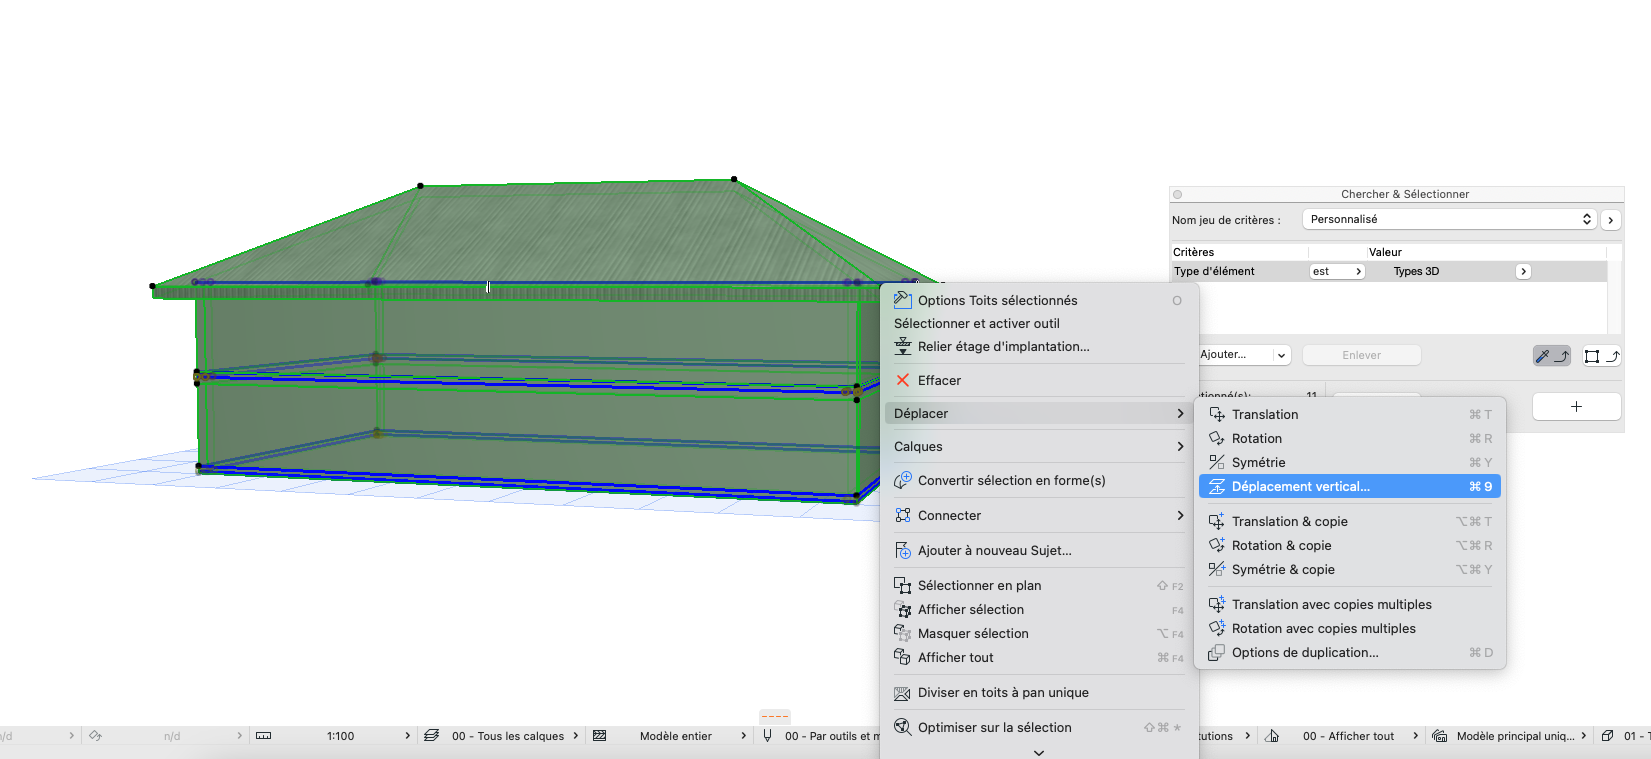The image size is (1651, 759).
Task: Click the Rotation & copie icon
Action: 1217,545
